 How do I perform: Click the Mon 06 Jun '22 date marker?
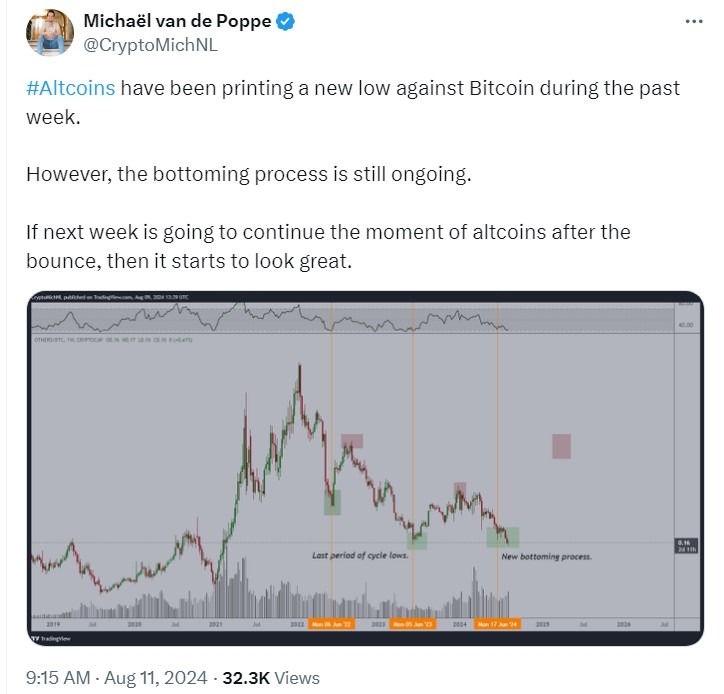(332, 624)
